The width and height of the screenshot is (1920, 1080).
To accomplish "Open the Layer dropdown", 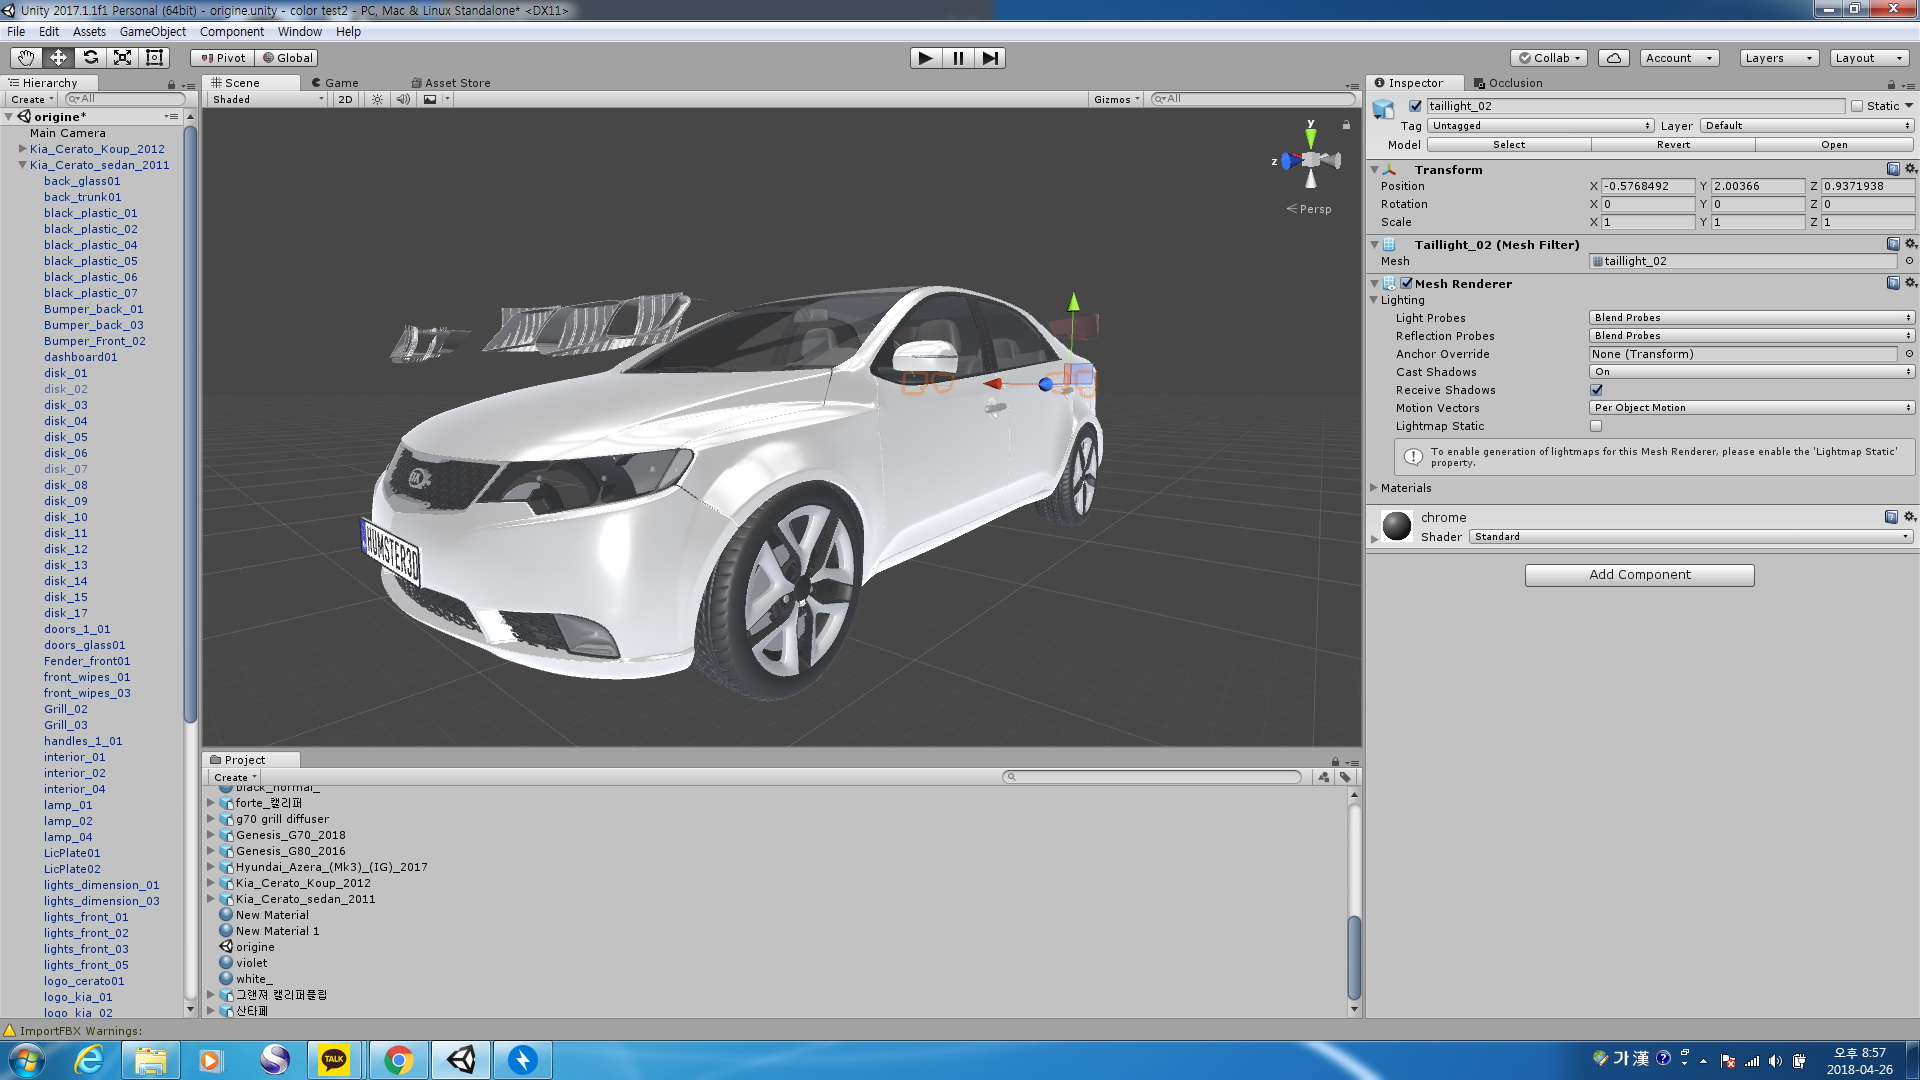I will coord(1807,126).
